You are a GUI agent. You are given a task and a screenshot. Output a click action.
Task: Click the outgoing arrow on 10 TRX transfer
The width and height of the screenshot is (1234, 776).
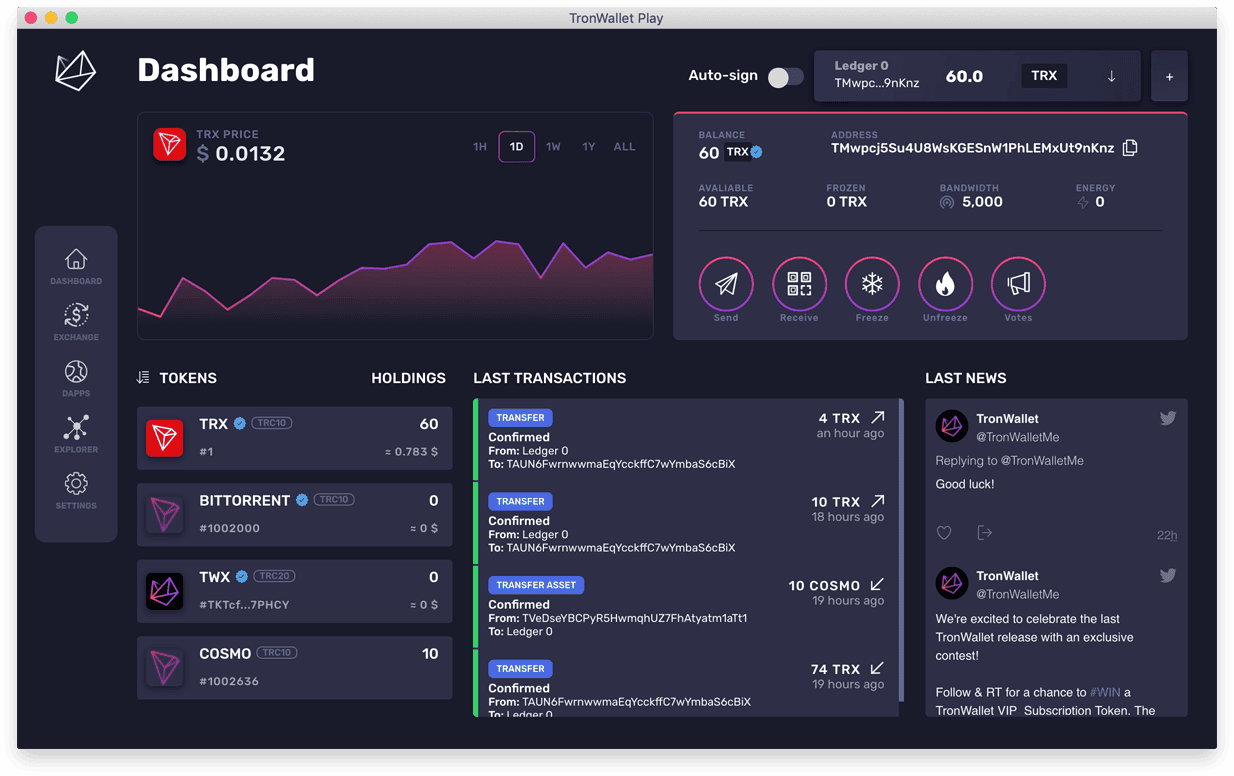coord(878,501)
